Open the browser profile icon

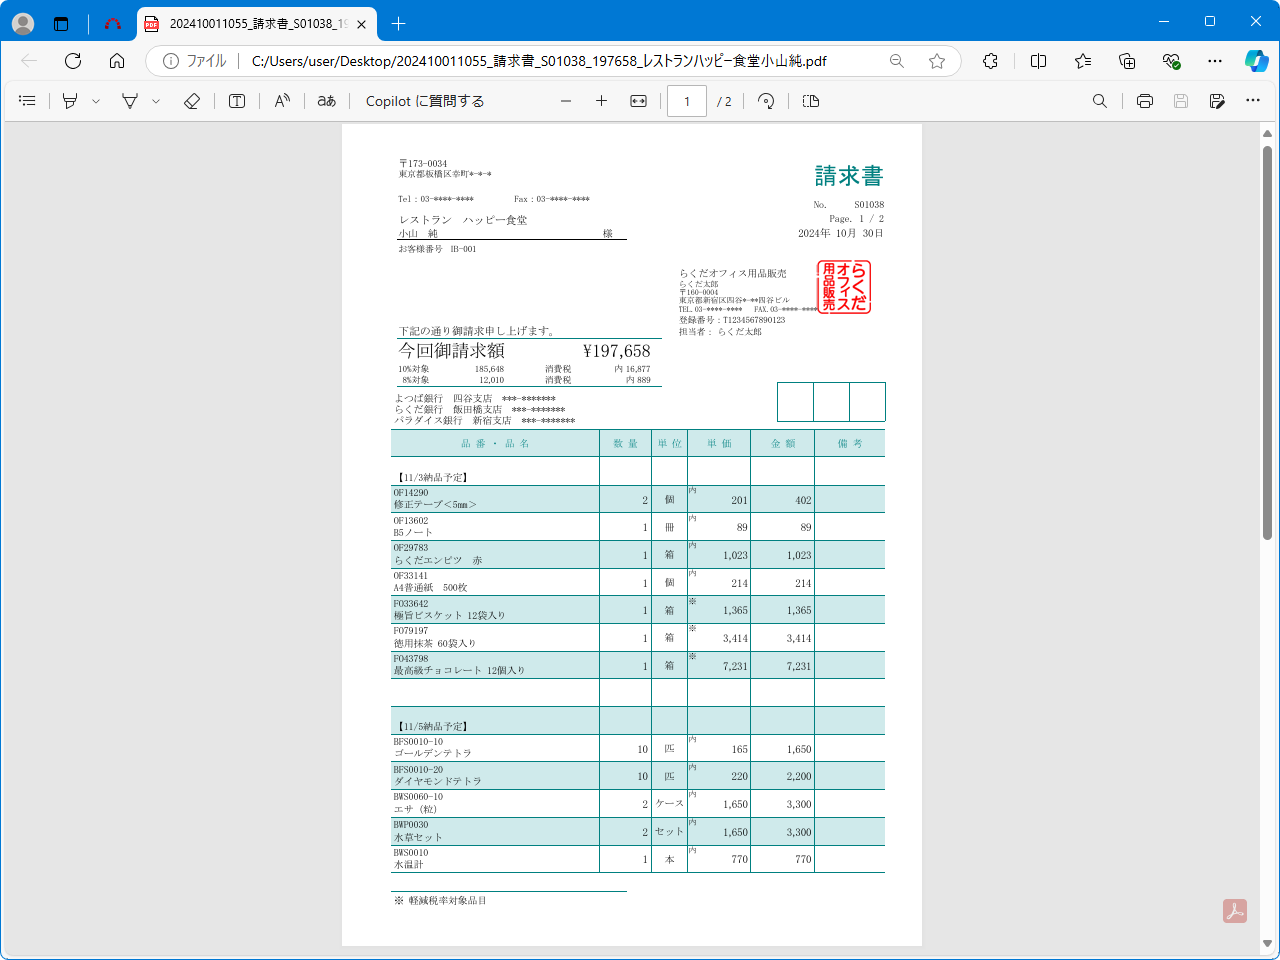point(23,23)
